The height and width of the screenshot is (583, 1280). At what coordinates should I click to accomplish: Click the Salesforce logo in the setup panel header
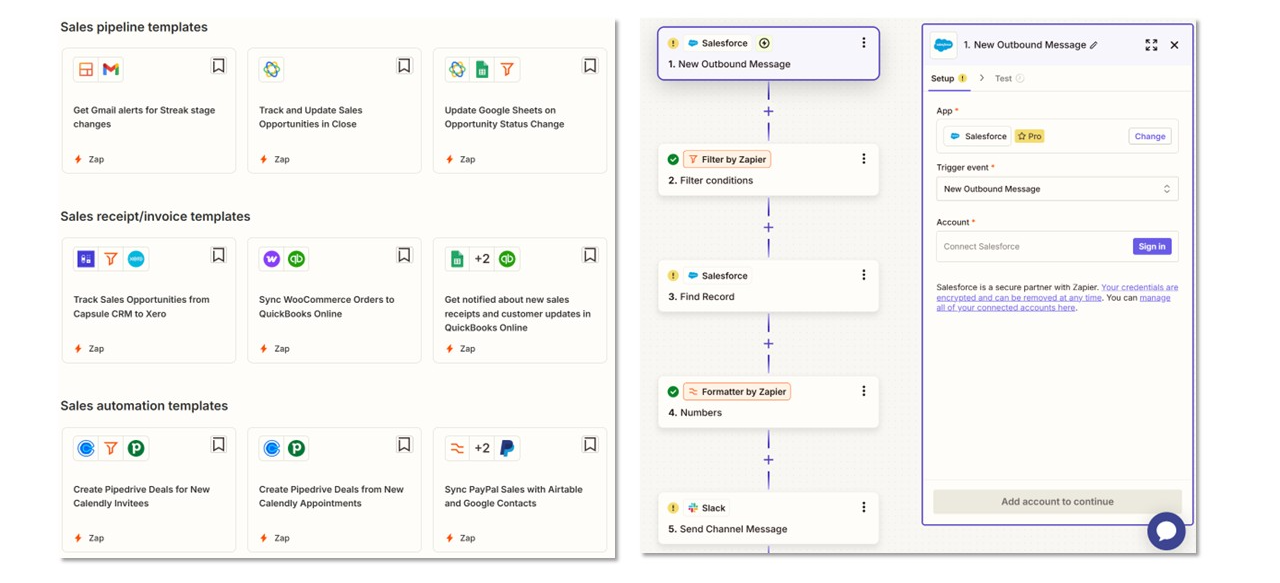pos(943,45)
